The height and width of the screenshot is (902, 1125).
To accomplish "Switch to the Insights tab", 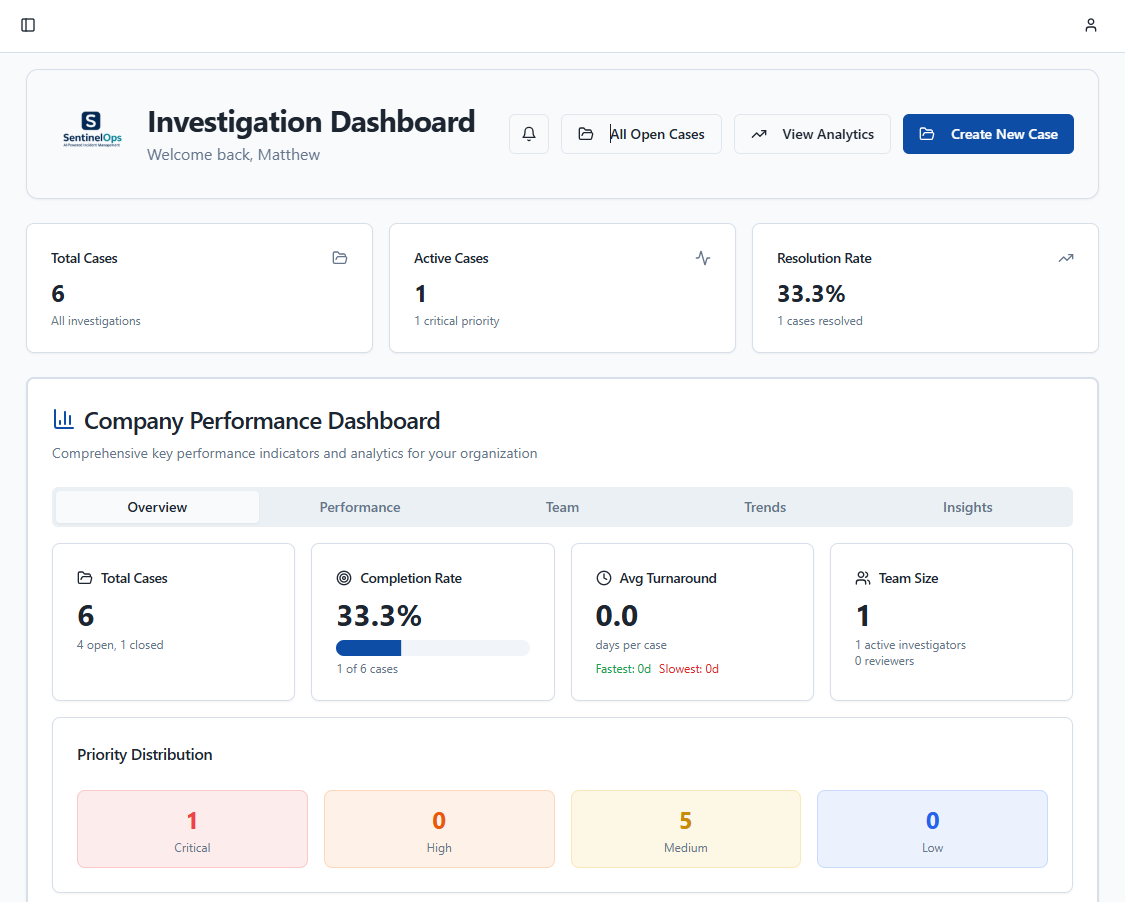I will [967, 507].
